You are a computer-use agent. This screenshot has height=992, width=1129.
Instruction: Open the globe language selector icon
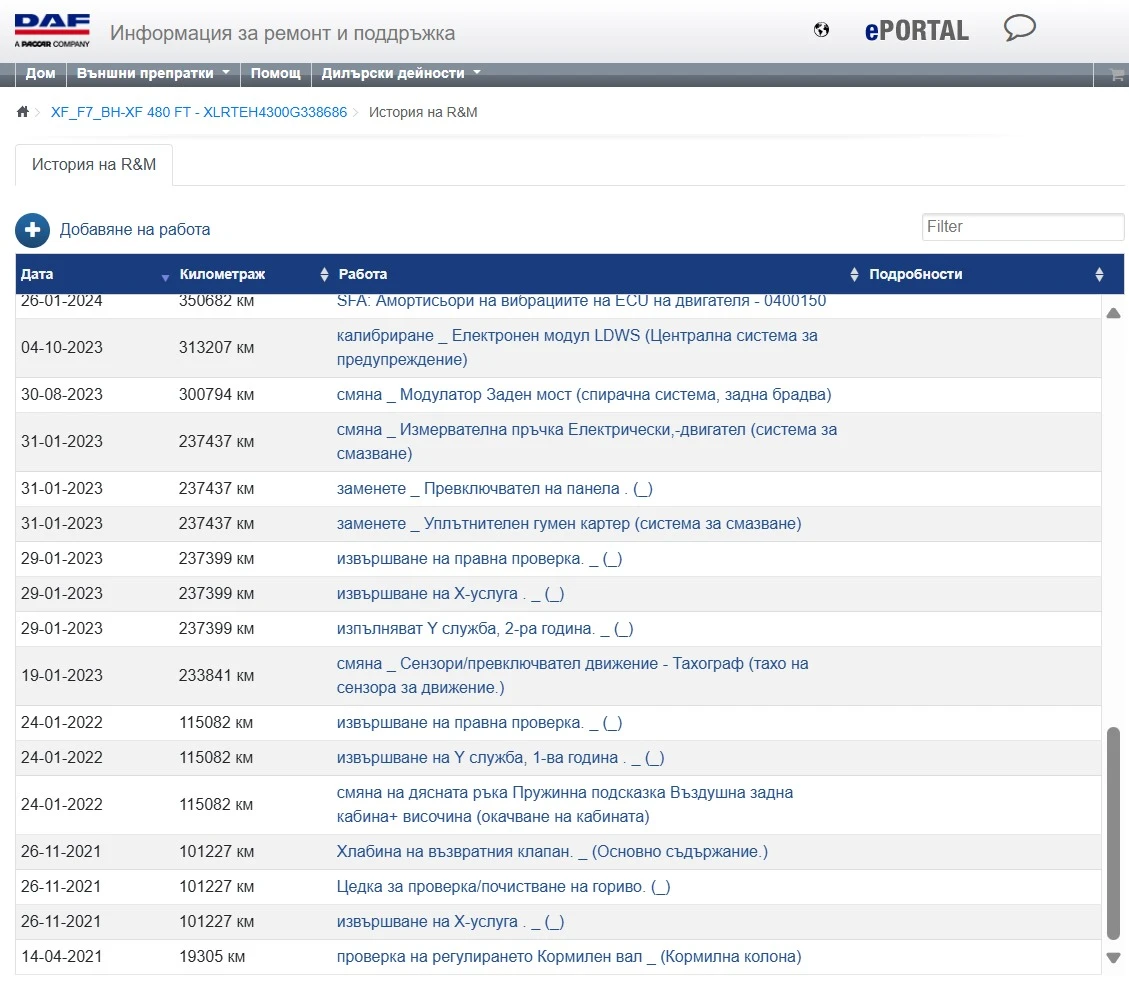click(821, 30)
